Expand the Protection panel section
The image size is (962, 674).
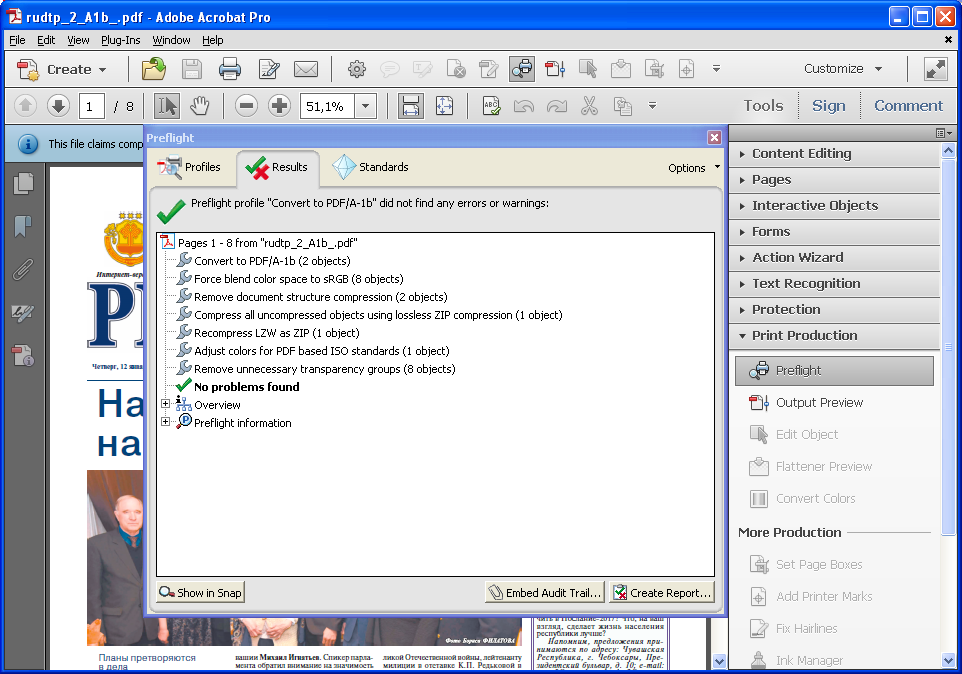834,310
